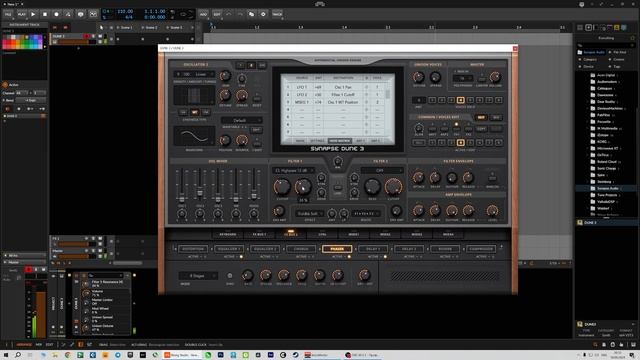Viewport: 640px width, 360px height.
Task: Turn the Master Volume knob
Action: click(x=495, y=77)
